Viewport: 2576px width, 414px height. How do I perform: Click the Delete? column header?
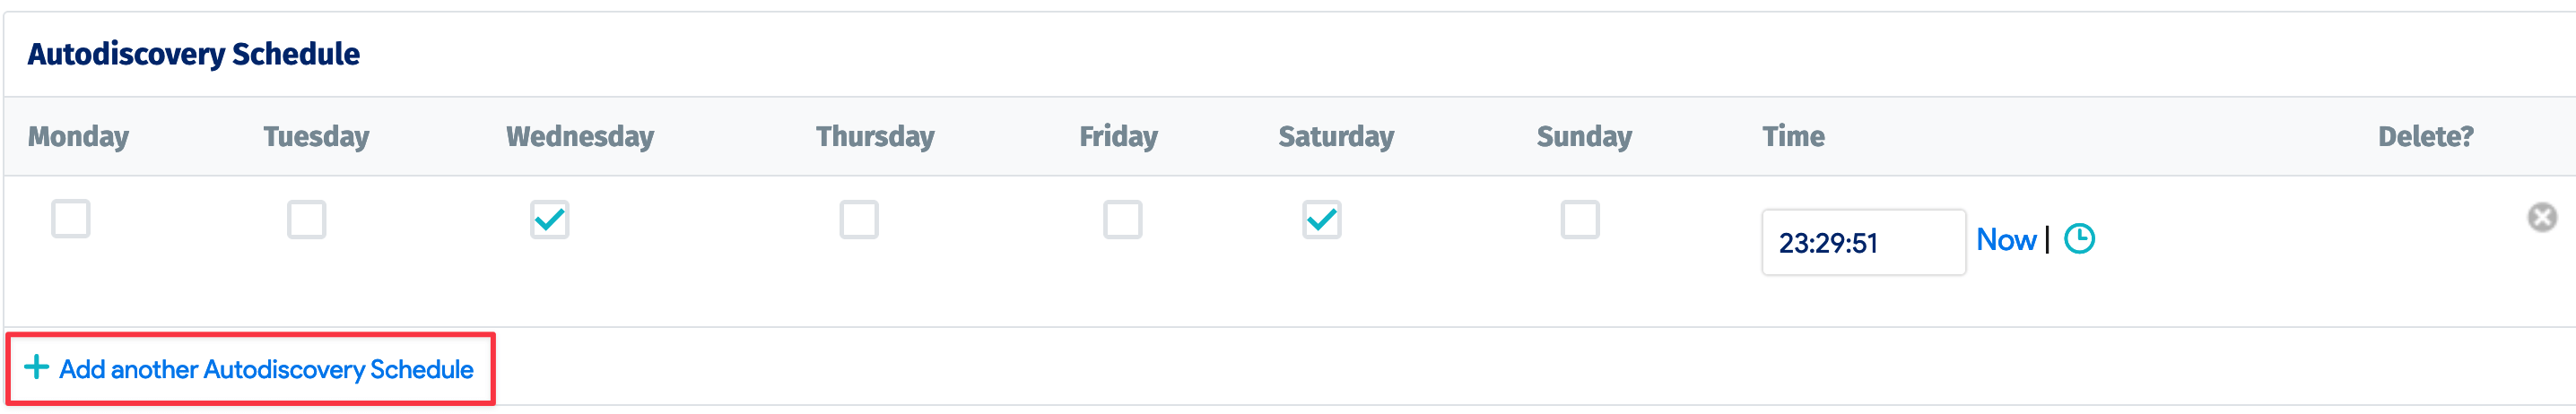coord(2425,136)
